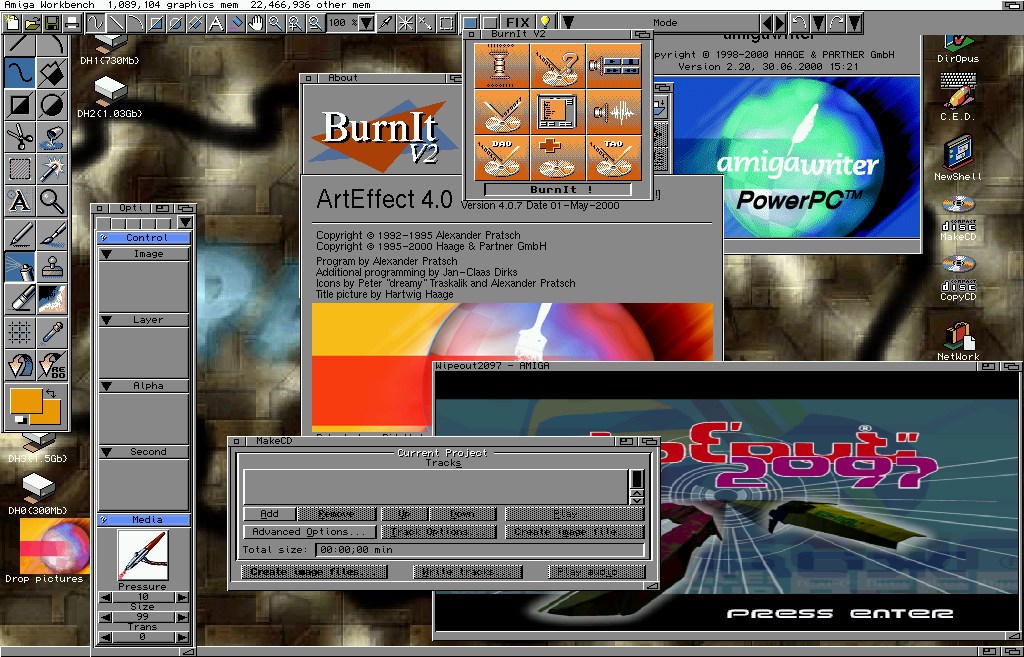Open the undo history dropdown arrow
Image resolution: width=1024 pixels, height=657 pixels.
(818, 24)
